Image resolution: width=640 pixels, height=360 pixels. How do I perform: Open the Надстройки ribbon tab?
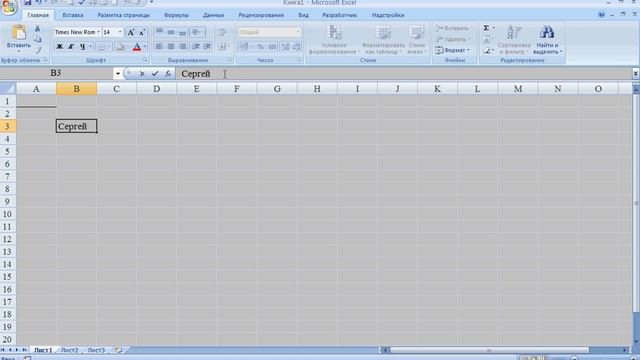[x=388, y=15]
